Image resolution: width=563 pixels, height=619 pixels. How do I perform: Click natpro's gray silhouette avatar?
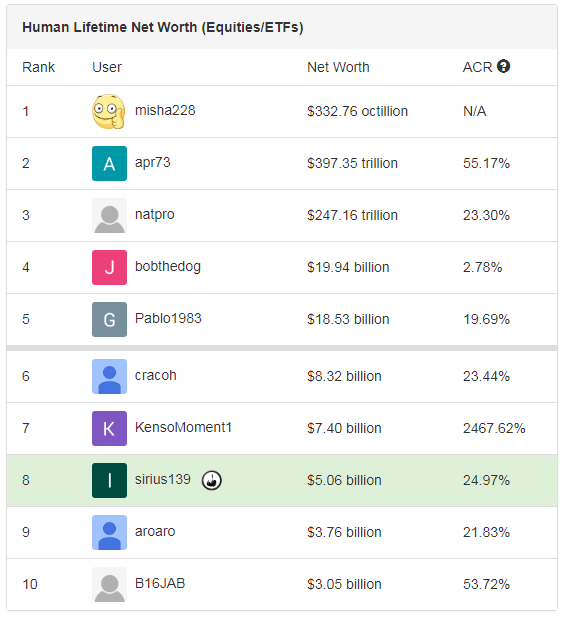coord(109,216)
